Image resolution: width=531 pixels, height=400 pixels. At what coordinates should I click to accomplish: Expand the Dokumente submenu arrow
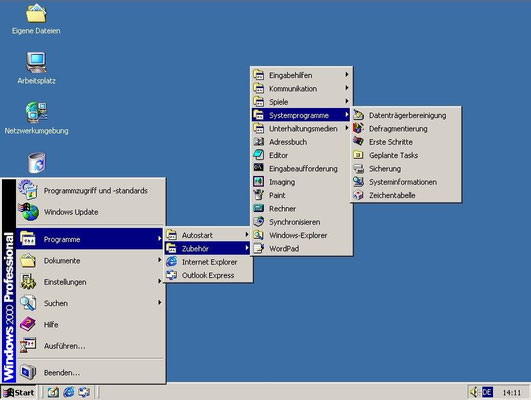159,260
